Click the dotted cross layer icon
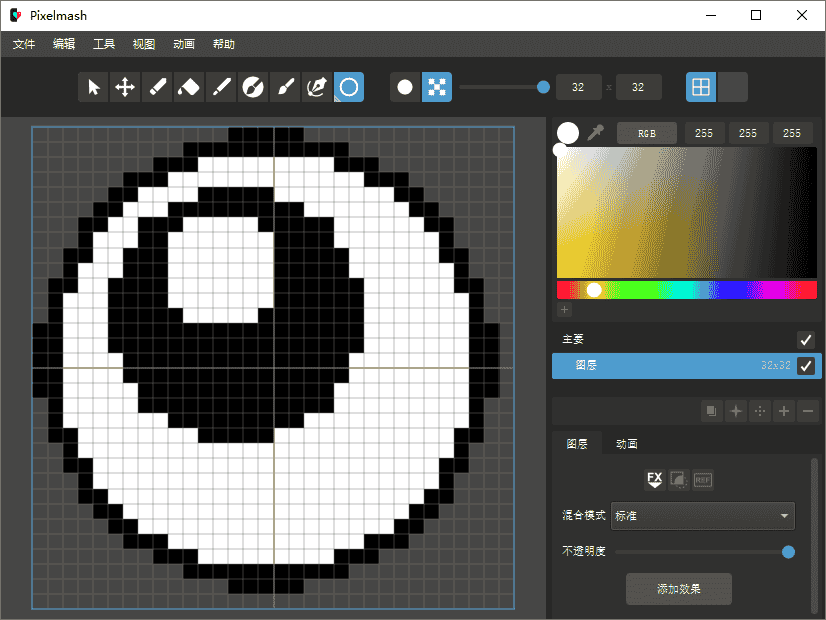 point(760,411)
